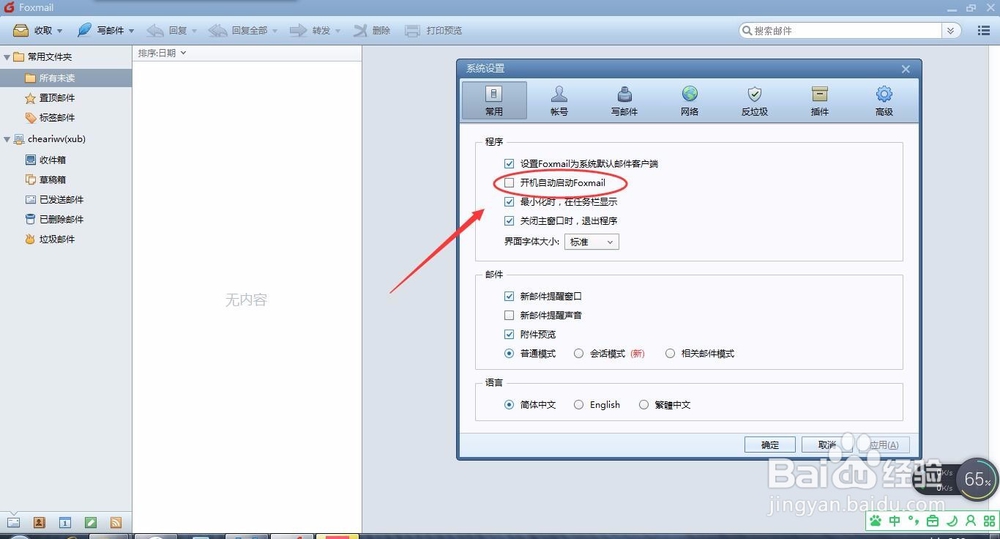The width and height of the screenshot is (1000, 539).
Task: Click the 中 input method tray icon
Action: [895, 521]
